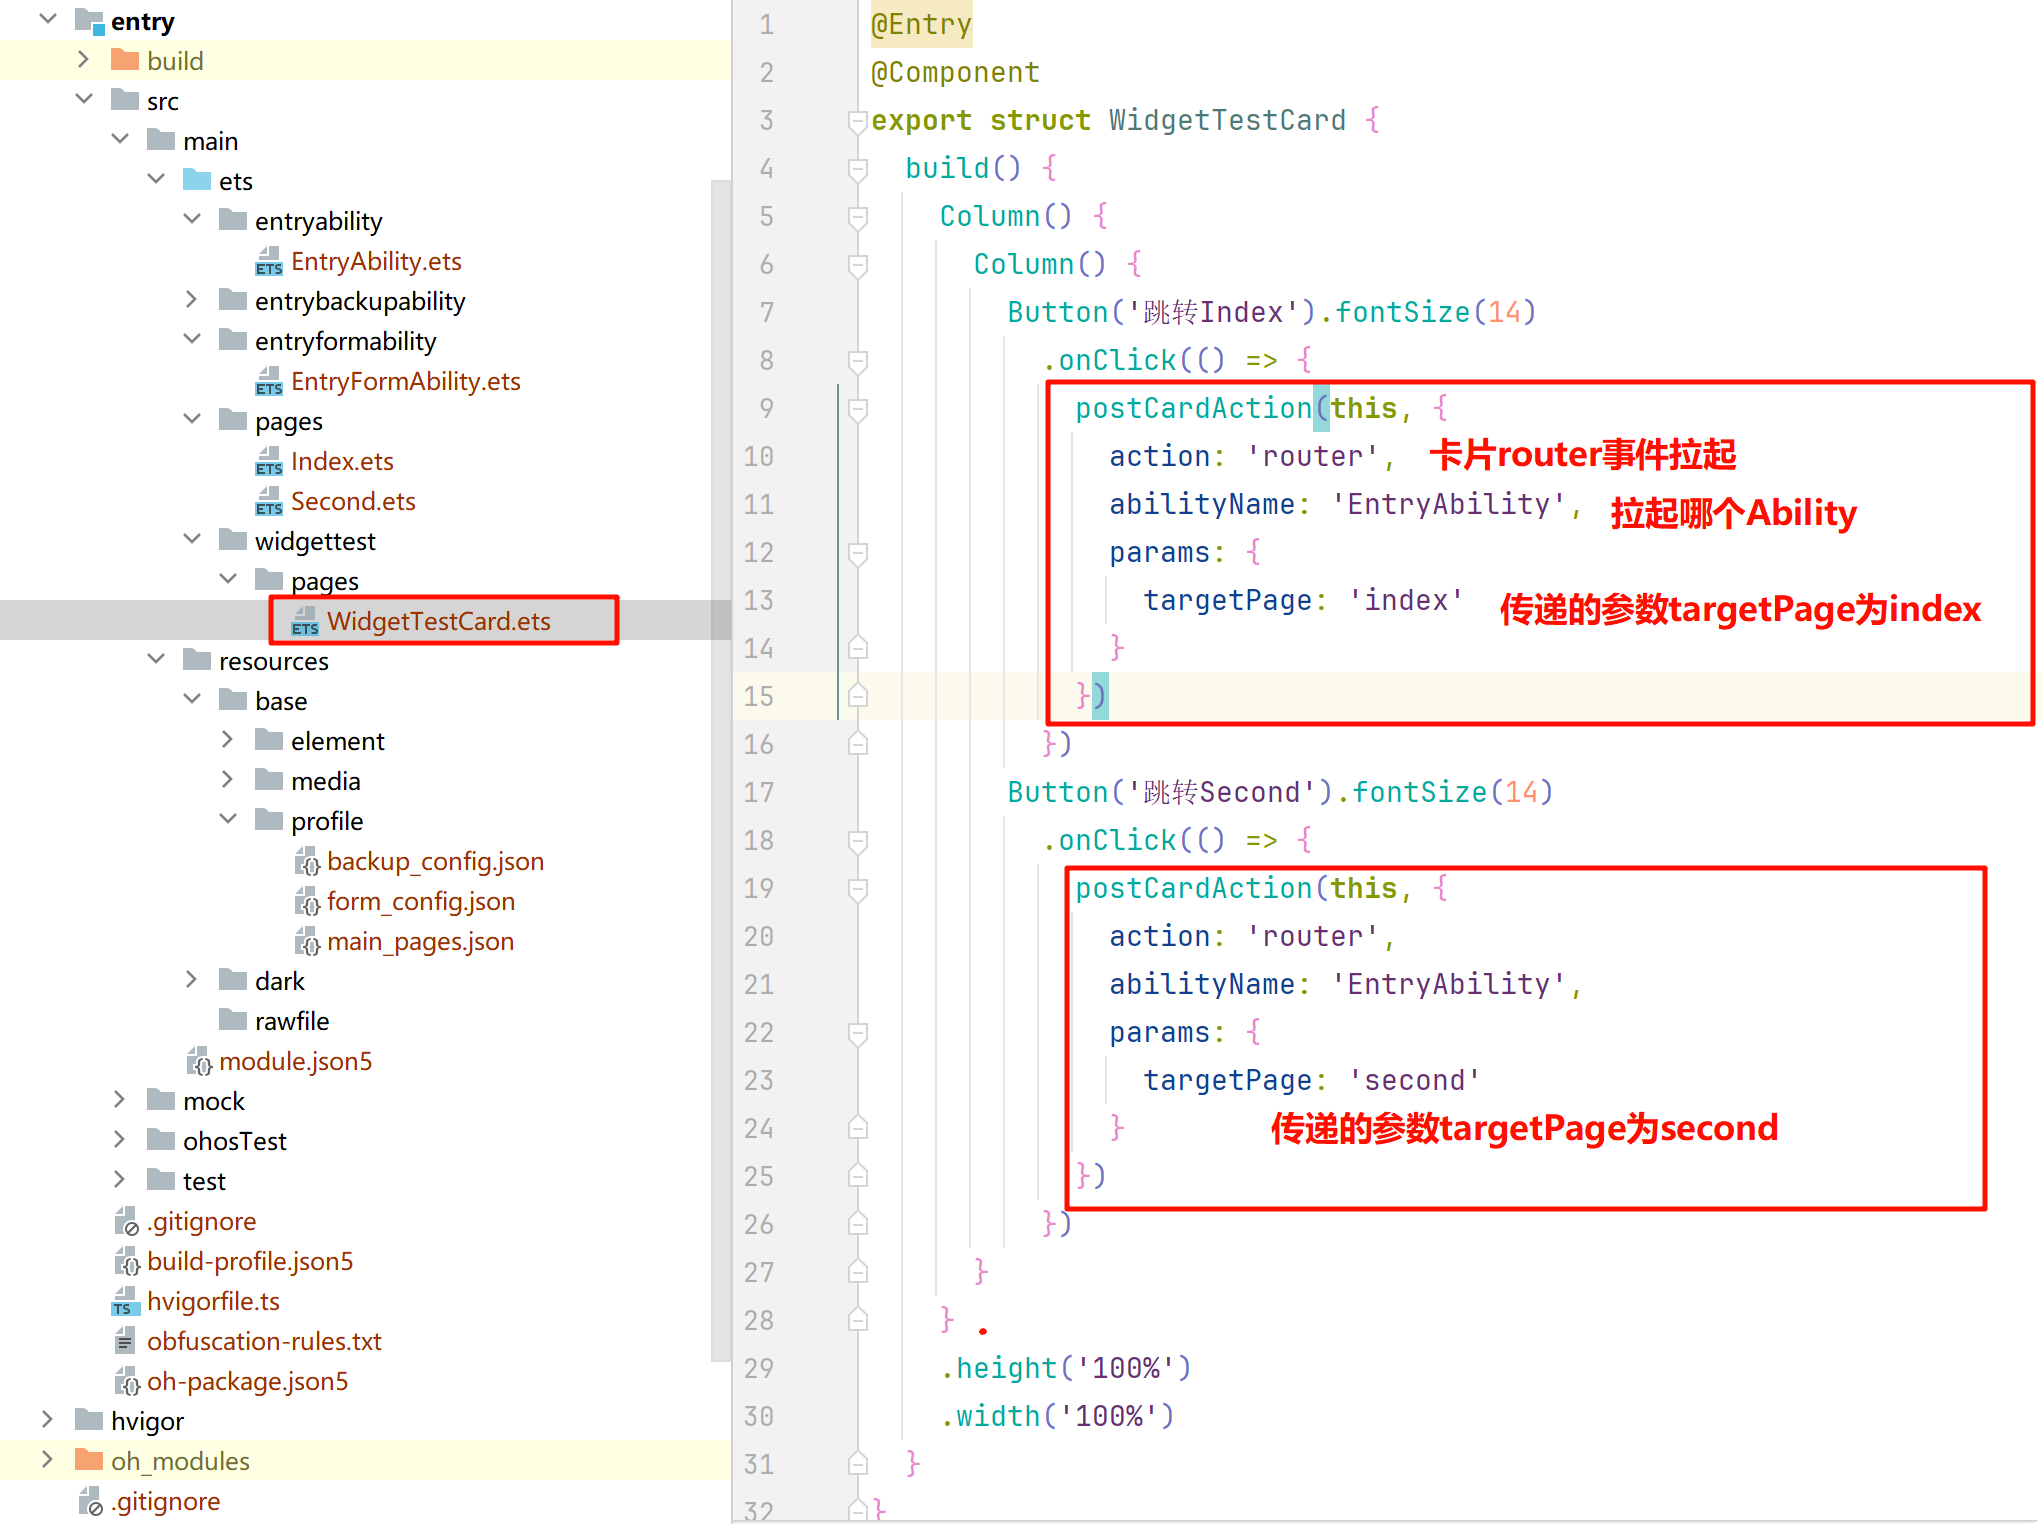Click line number 15 in gutter

758,697
